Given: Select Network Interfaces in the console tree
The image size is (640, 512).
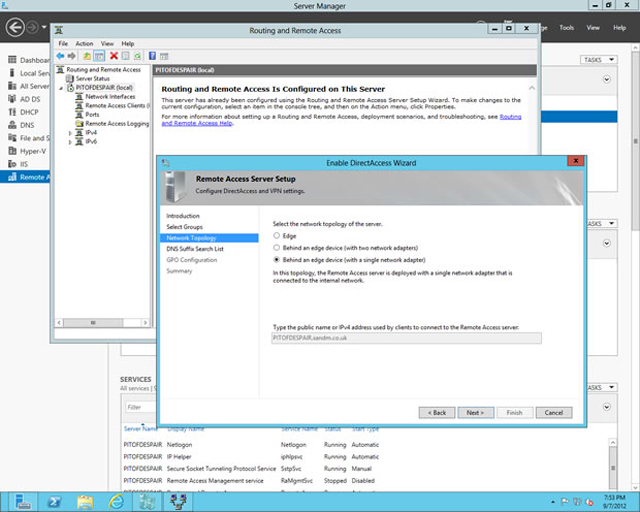Looking at the screenshot, I should coord(110,96).
